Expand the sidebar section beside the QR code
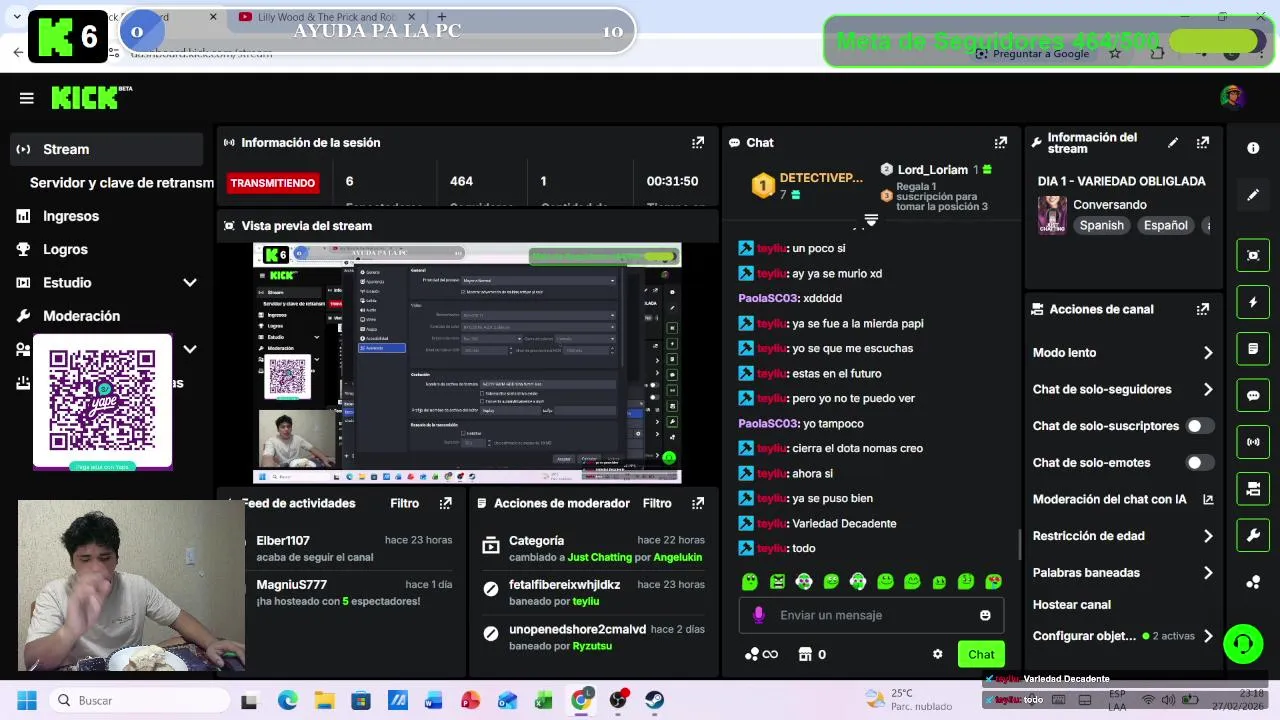 point(190,349)
